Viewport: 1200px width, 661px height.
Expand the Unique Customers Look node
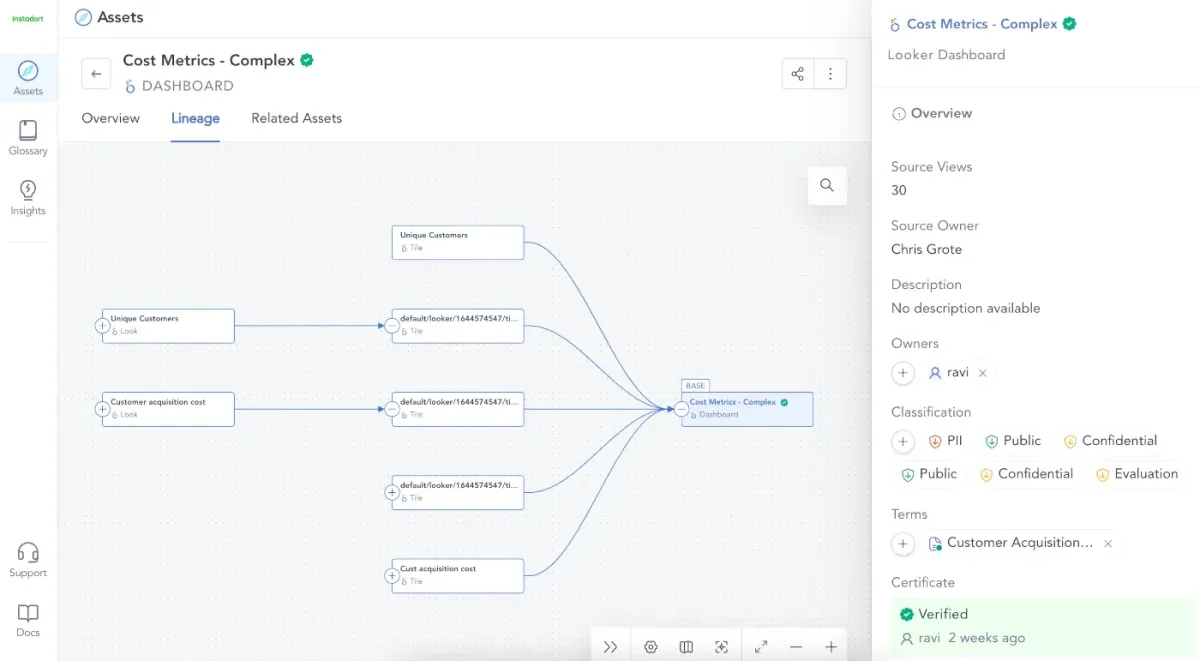[x=102, y=326]
